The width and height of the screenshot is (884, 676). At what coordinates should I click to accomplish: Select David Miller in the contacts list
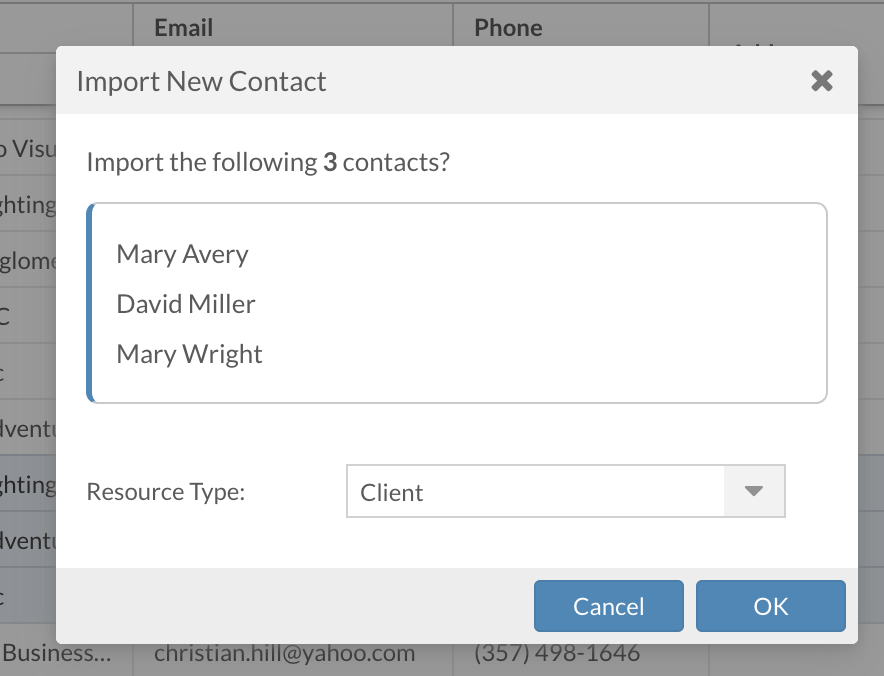click(186, 304)
